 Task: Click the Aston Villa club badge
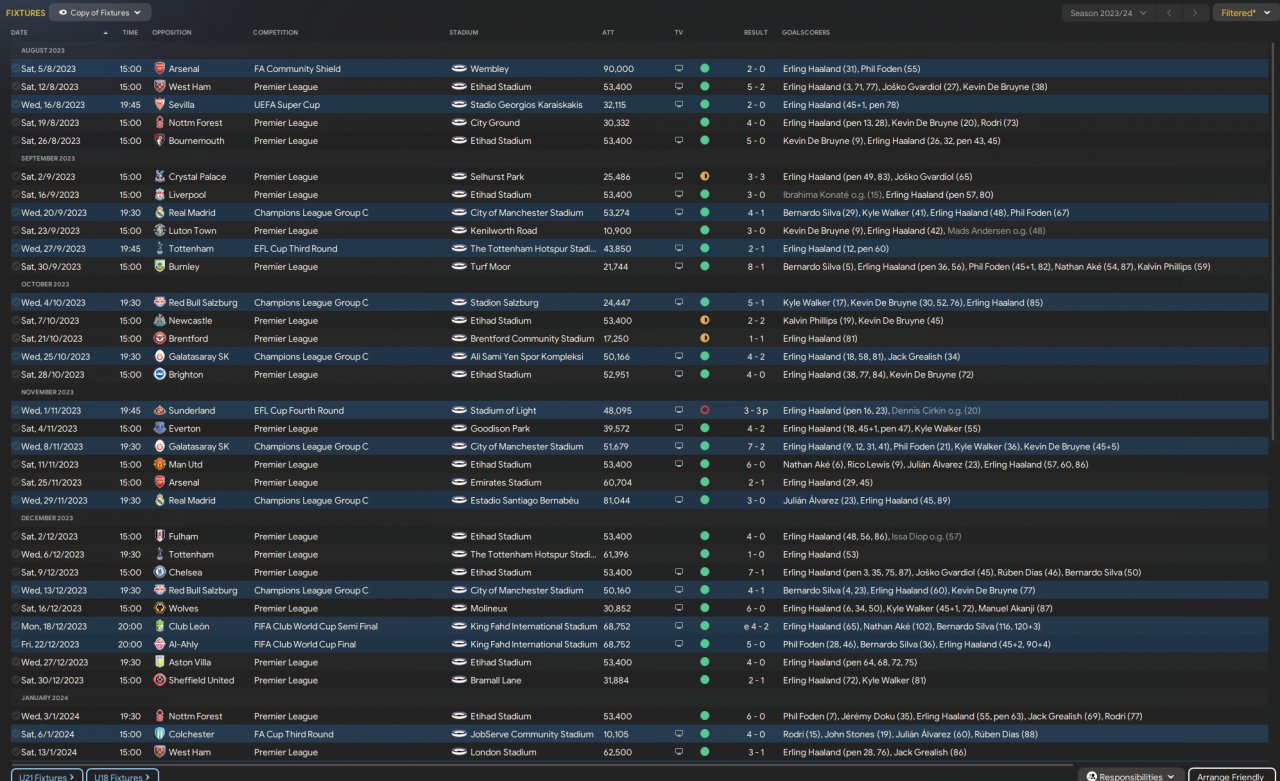[160, 663]
